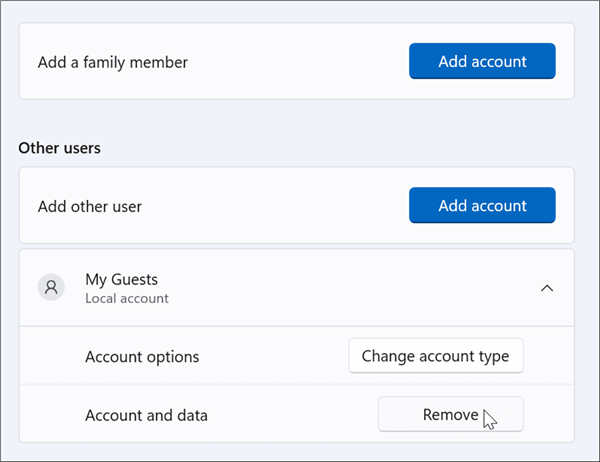Add account for a family member
Screen dimensions: 600x462
481,62
